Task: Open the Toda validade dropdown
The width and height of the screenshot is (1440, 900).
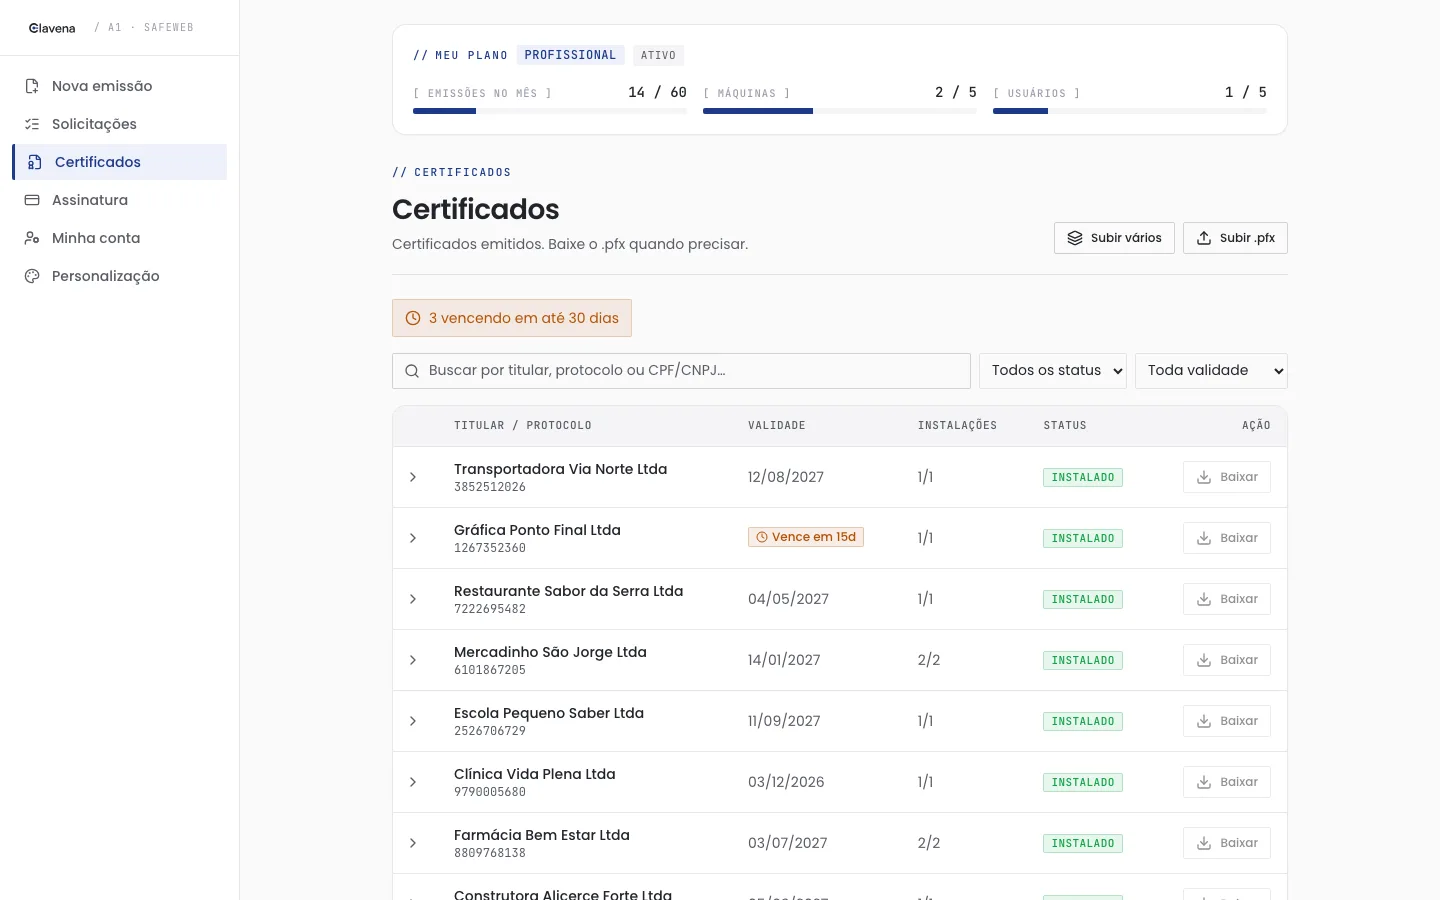Action: [x=1211, y=371]
